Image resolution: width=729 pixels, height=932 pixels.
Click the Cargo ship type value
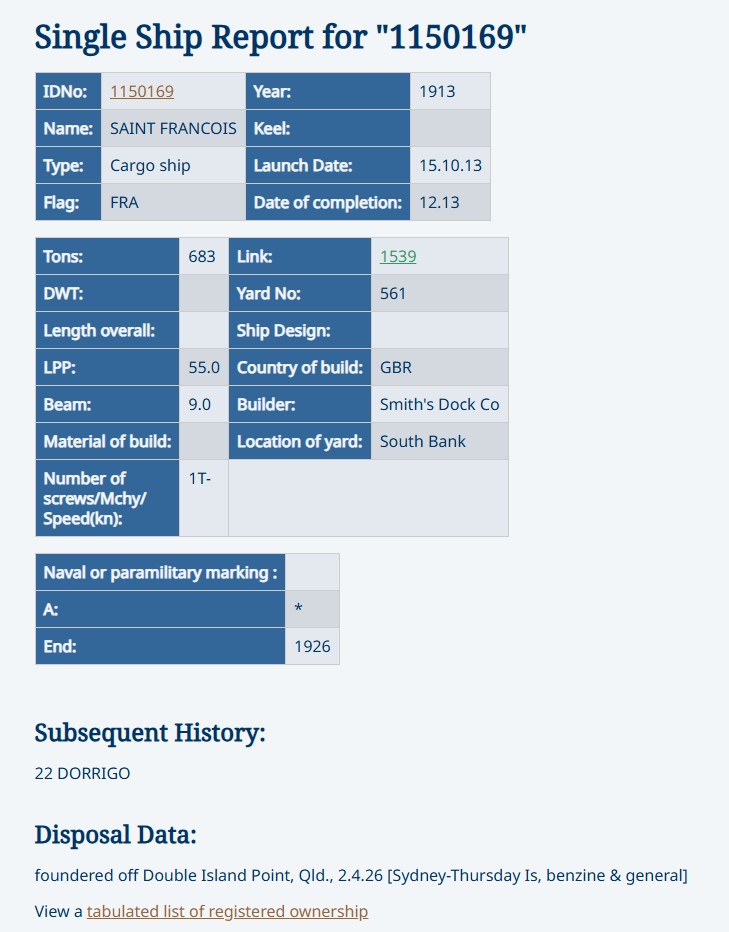(x=150, y=165)
